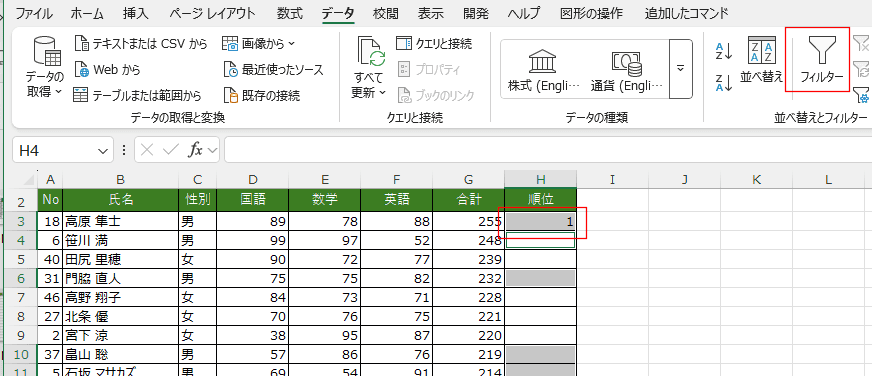Sort descending with the Z-A icon
872x376 pixels.
pyautogui.click(x=724, y=82)
